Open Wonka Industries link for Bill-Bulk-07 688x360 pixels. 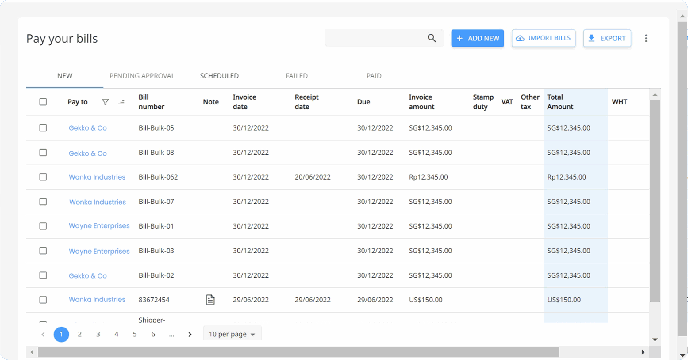(x=97, y=202)
